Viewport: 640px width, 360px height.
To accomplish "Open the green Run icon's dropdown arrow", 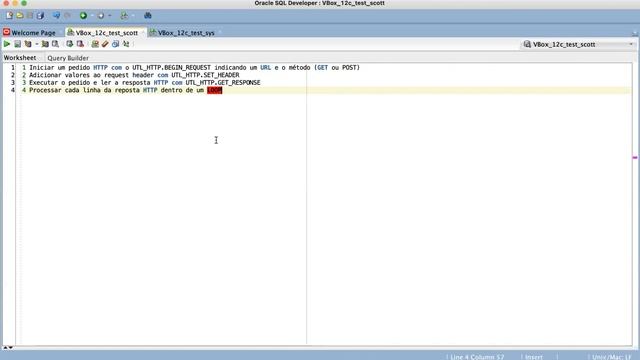I will pos(91,16).
